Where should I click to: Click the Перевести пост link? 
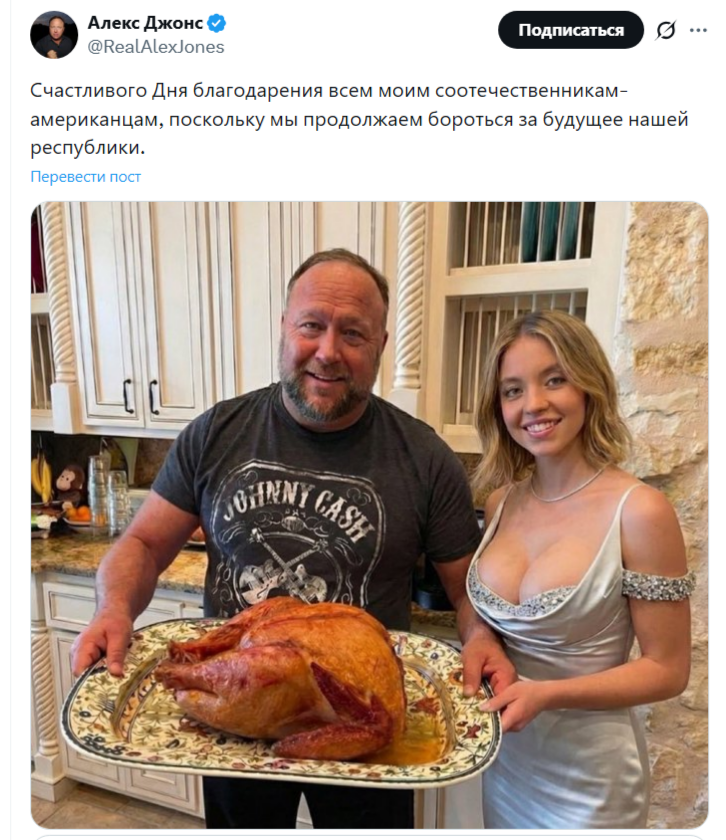[86, 177]
